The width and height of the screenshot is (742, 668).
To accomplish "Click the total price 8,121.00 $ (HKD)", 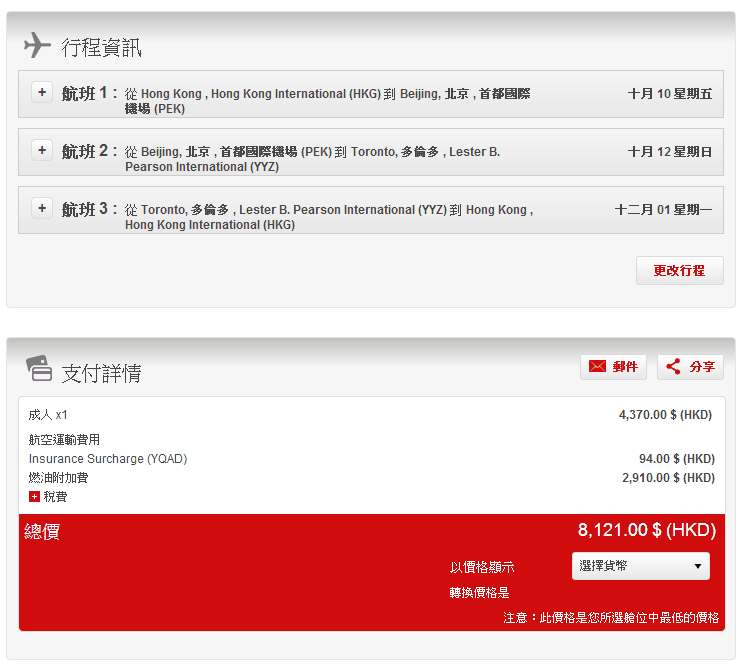I will click(645, 530).
